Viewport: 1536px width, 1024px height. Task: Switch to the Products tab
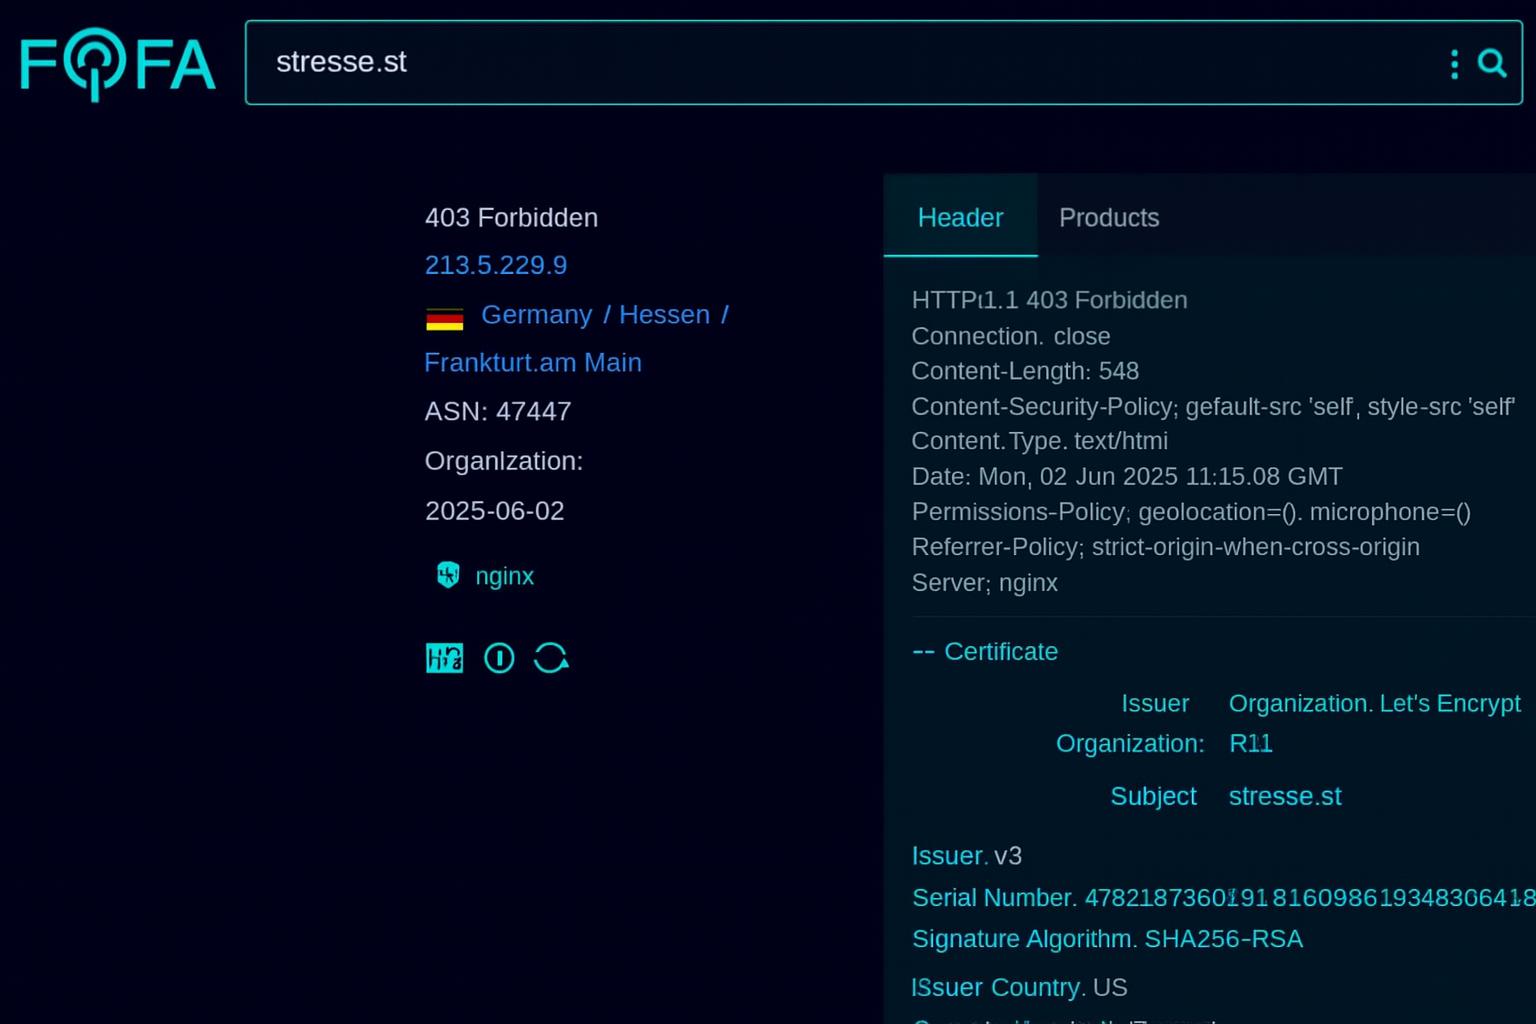[x=1108, y=218]
